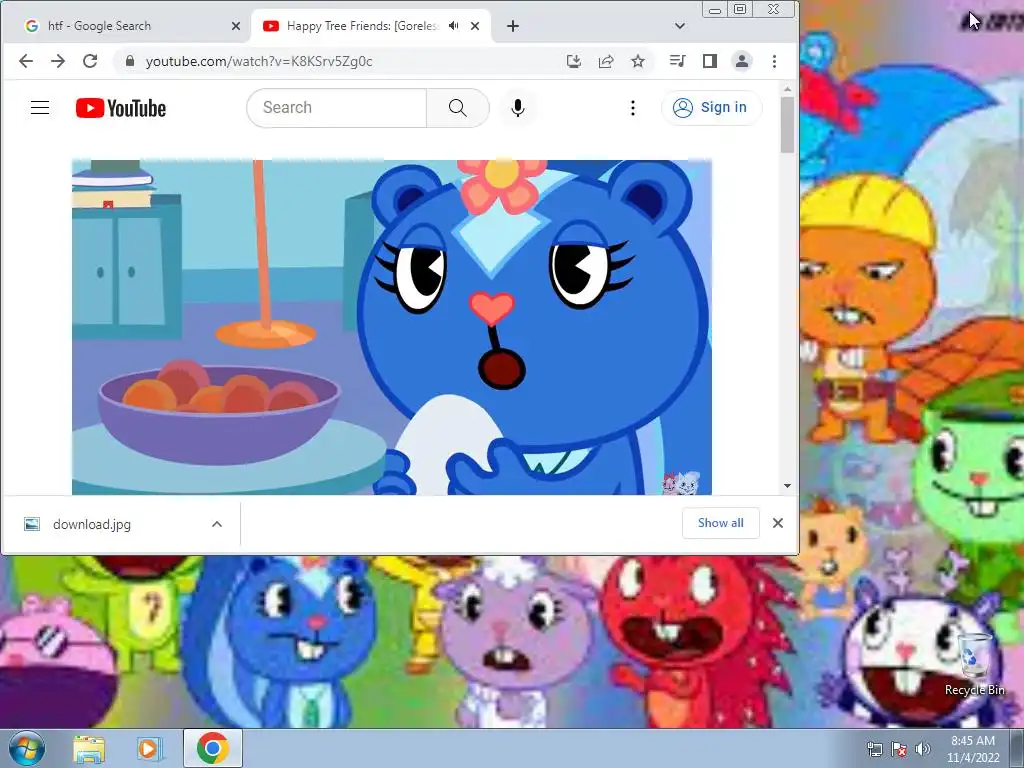This screenshot has height=768, width=1024.
Task: Open the tab search dropdown arrow
Action: click(680, 26)
